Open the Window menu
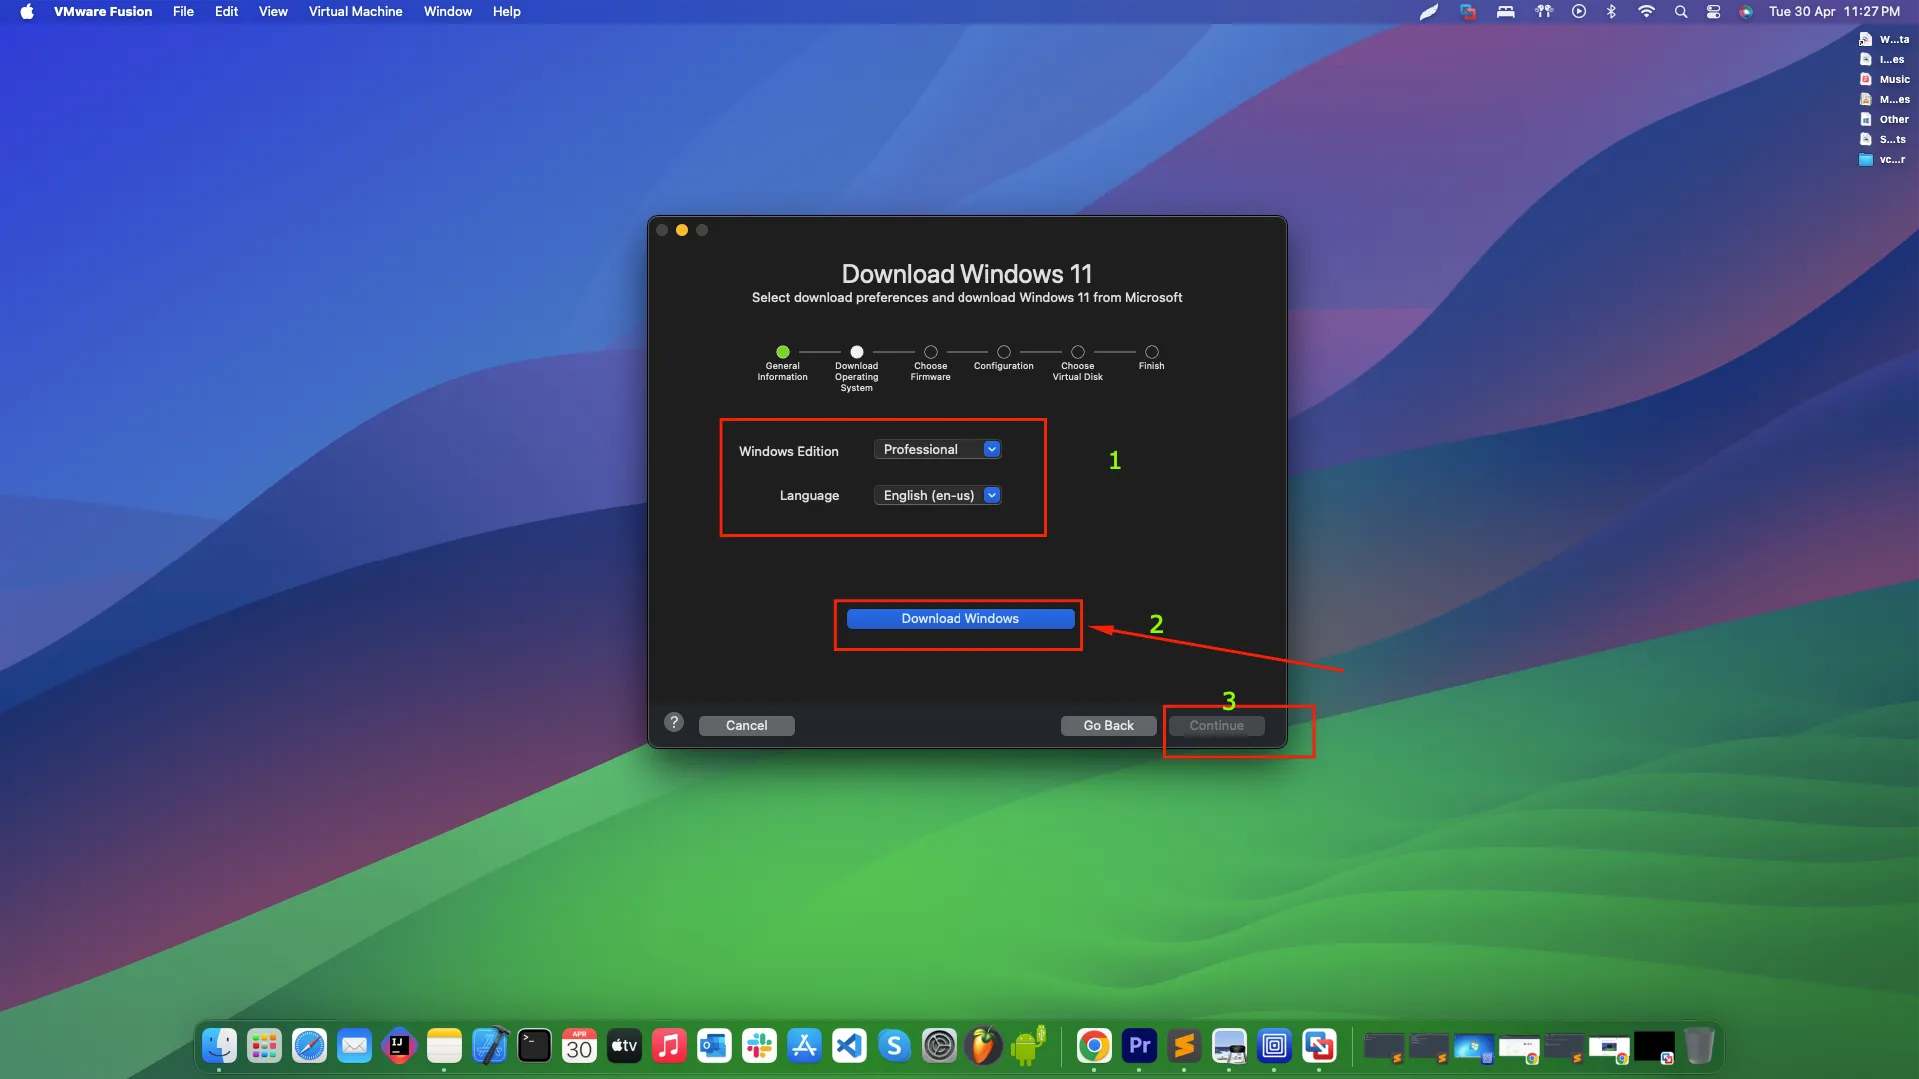The width and height of the screenshot is (1919, 1079). (448, 12)
